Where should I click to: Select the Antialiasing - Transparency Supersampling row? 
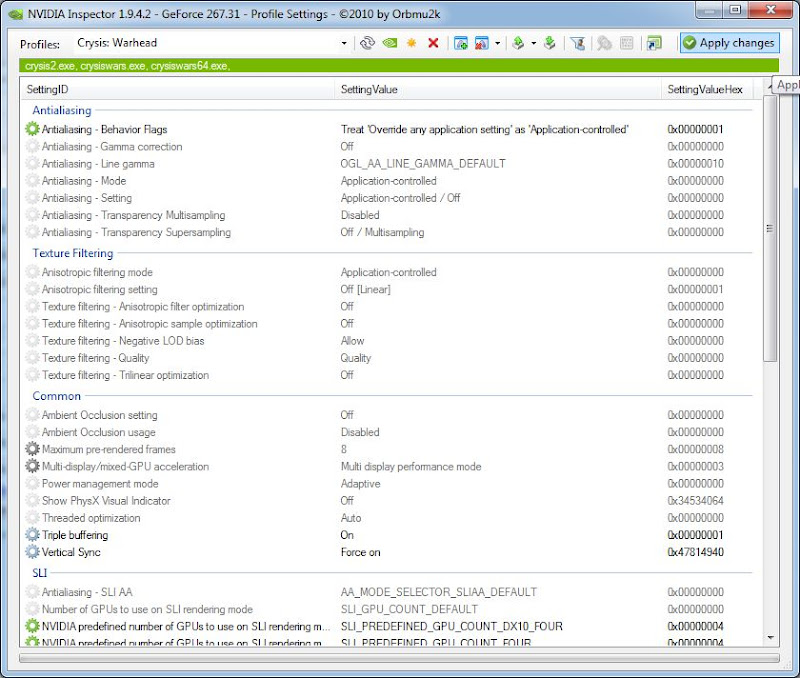(x=388, y=232)
